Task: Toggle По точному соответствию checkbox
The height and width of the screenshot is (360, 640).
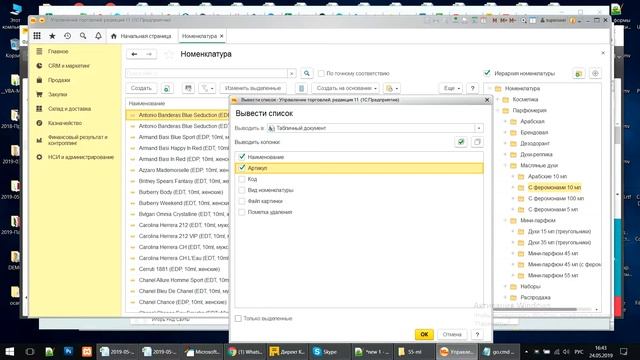Action: pyautogui.click(x=321, y=73)
